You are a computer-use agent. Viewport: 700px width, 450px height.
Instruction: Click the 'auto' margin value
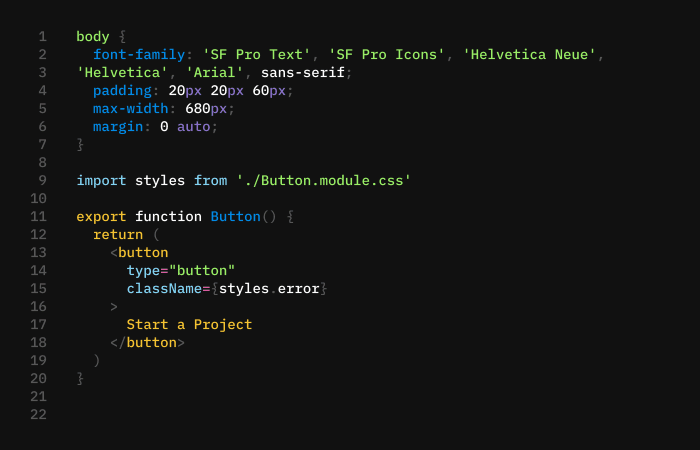pyautogui.click(x=194, y=127)
